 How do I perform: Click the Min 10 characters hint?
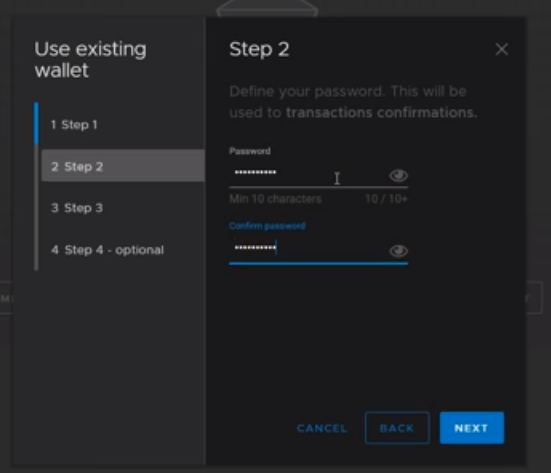coord(275,199)
